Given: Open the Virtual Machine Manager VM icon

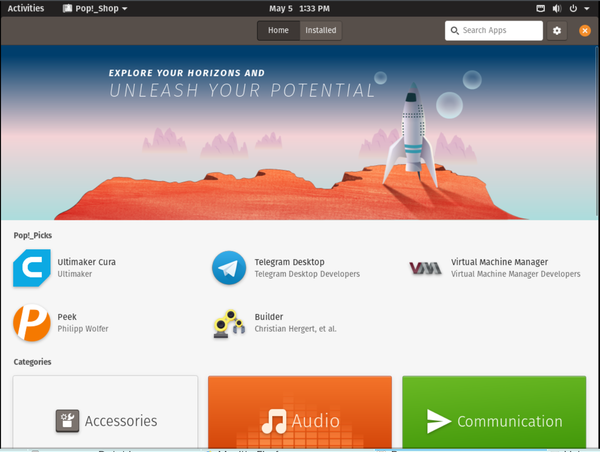Looking at the screenshot, I should click(426, 268).
